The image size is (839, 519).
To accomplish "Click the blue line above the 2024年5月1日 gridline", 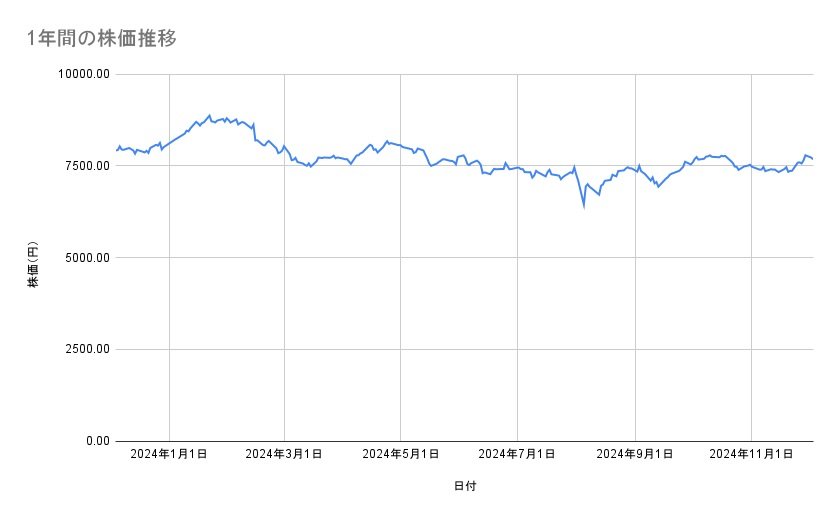I will (x=401, y=146).
